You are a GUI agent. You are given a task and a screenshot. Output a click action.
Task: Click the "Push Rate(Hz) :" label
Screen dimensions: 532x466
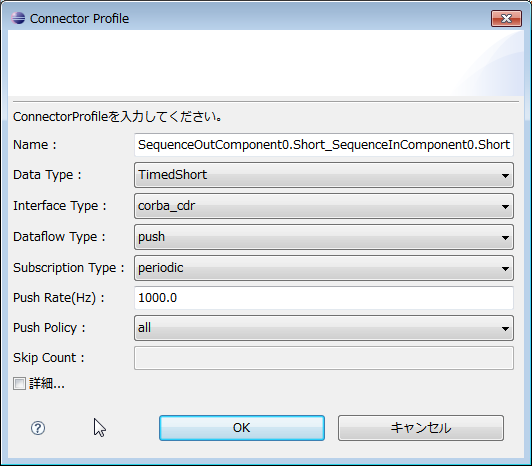[x=59, y=298]
